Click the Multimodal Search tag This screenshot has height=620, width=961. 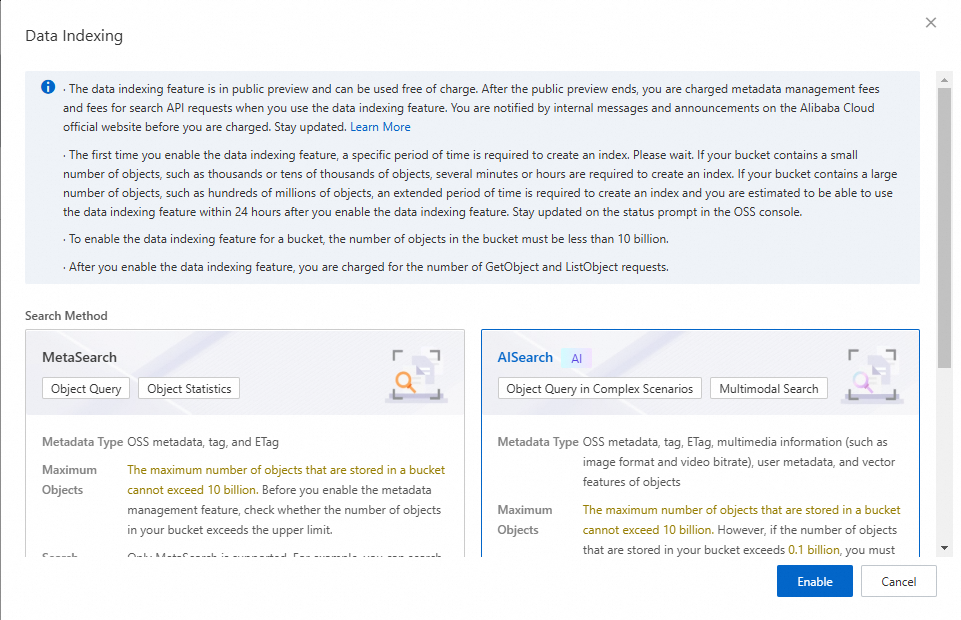(x=769, y=388)
